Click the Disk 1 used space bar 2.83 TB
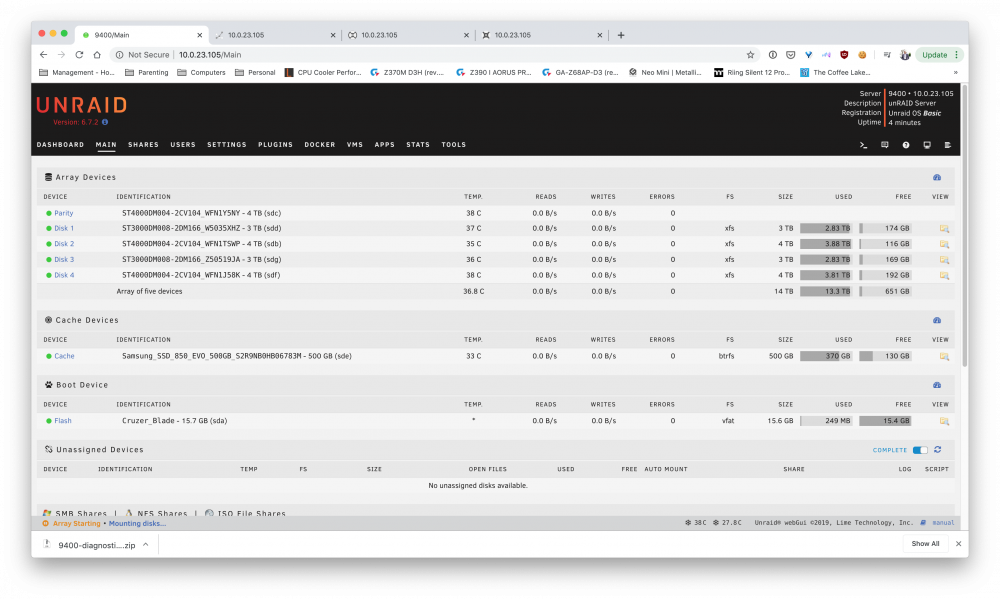Viewport: 1000px width, 599px height. 826,228
